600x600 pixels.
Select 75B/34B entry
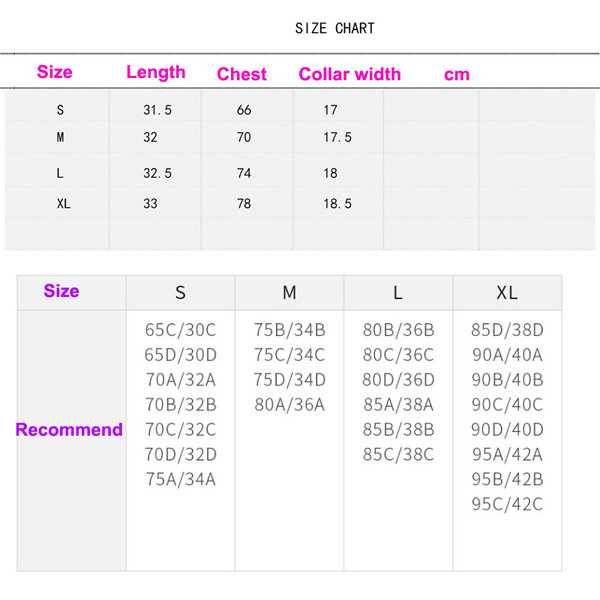[290, 330]
